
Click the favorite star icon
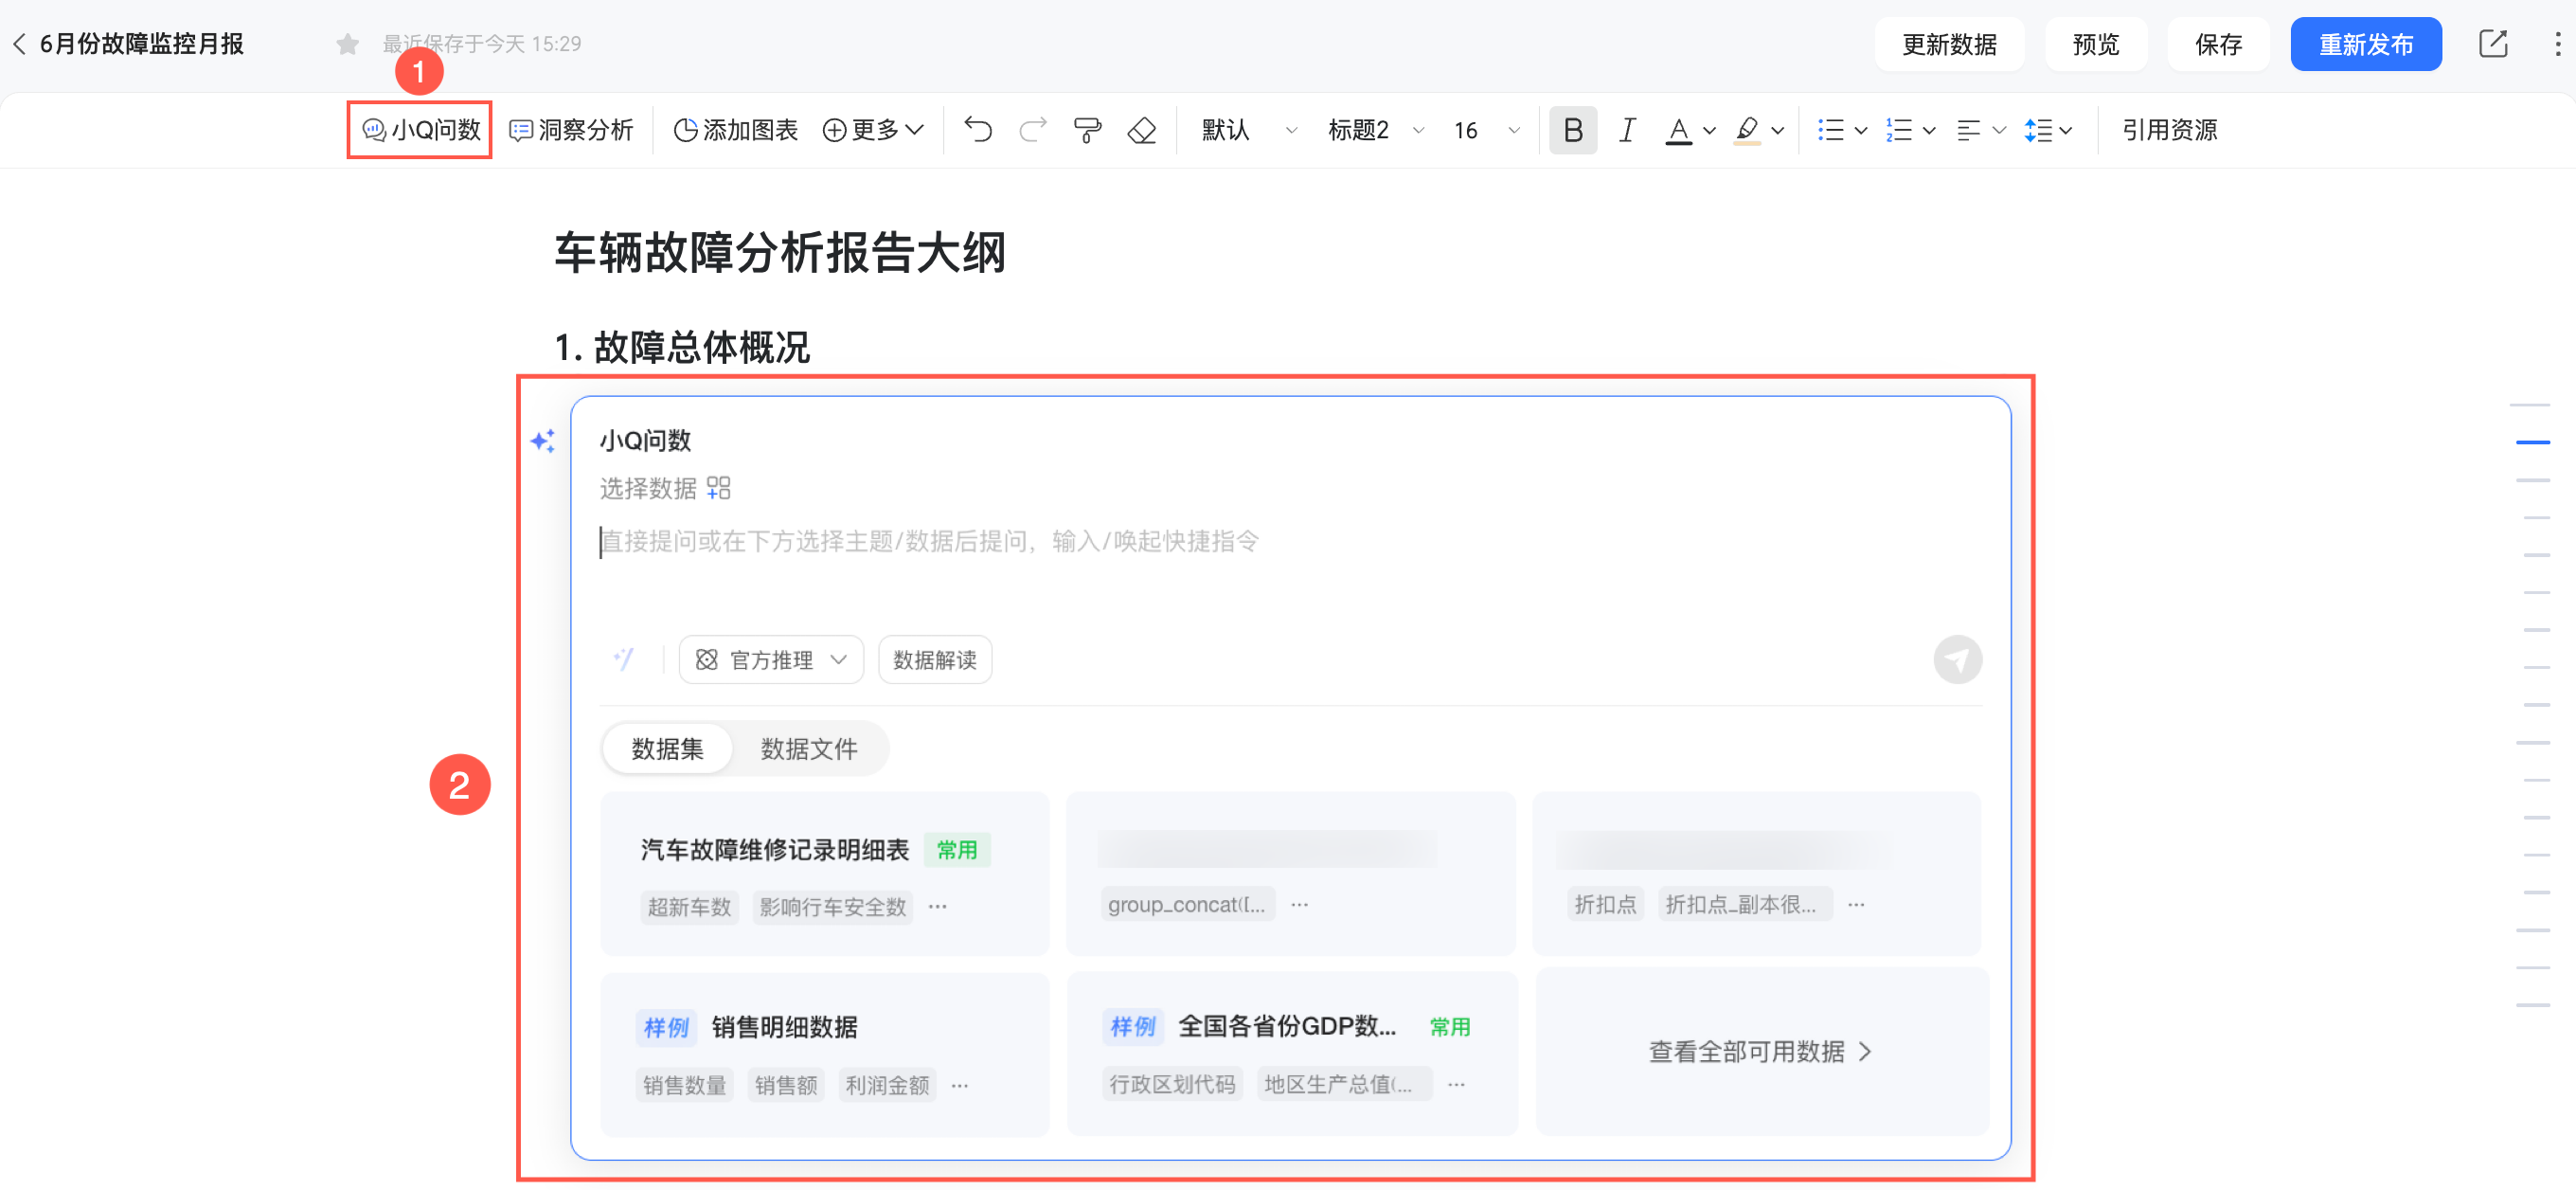(x=347, y=44)
